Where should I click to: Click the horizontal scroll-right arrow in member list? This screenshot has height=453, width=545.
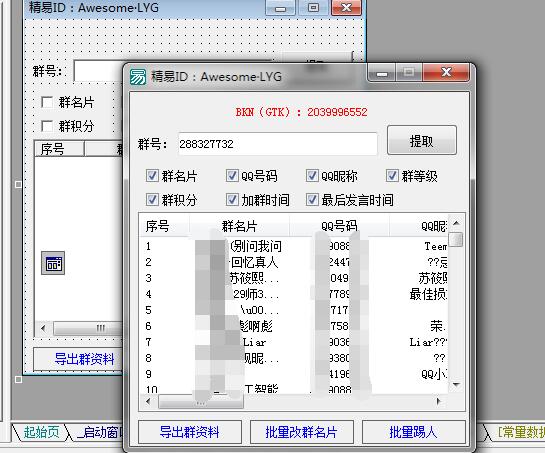click(x=439, y=402)
